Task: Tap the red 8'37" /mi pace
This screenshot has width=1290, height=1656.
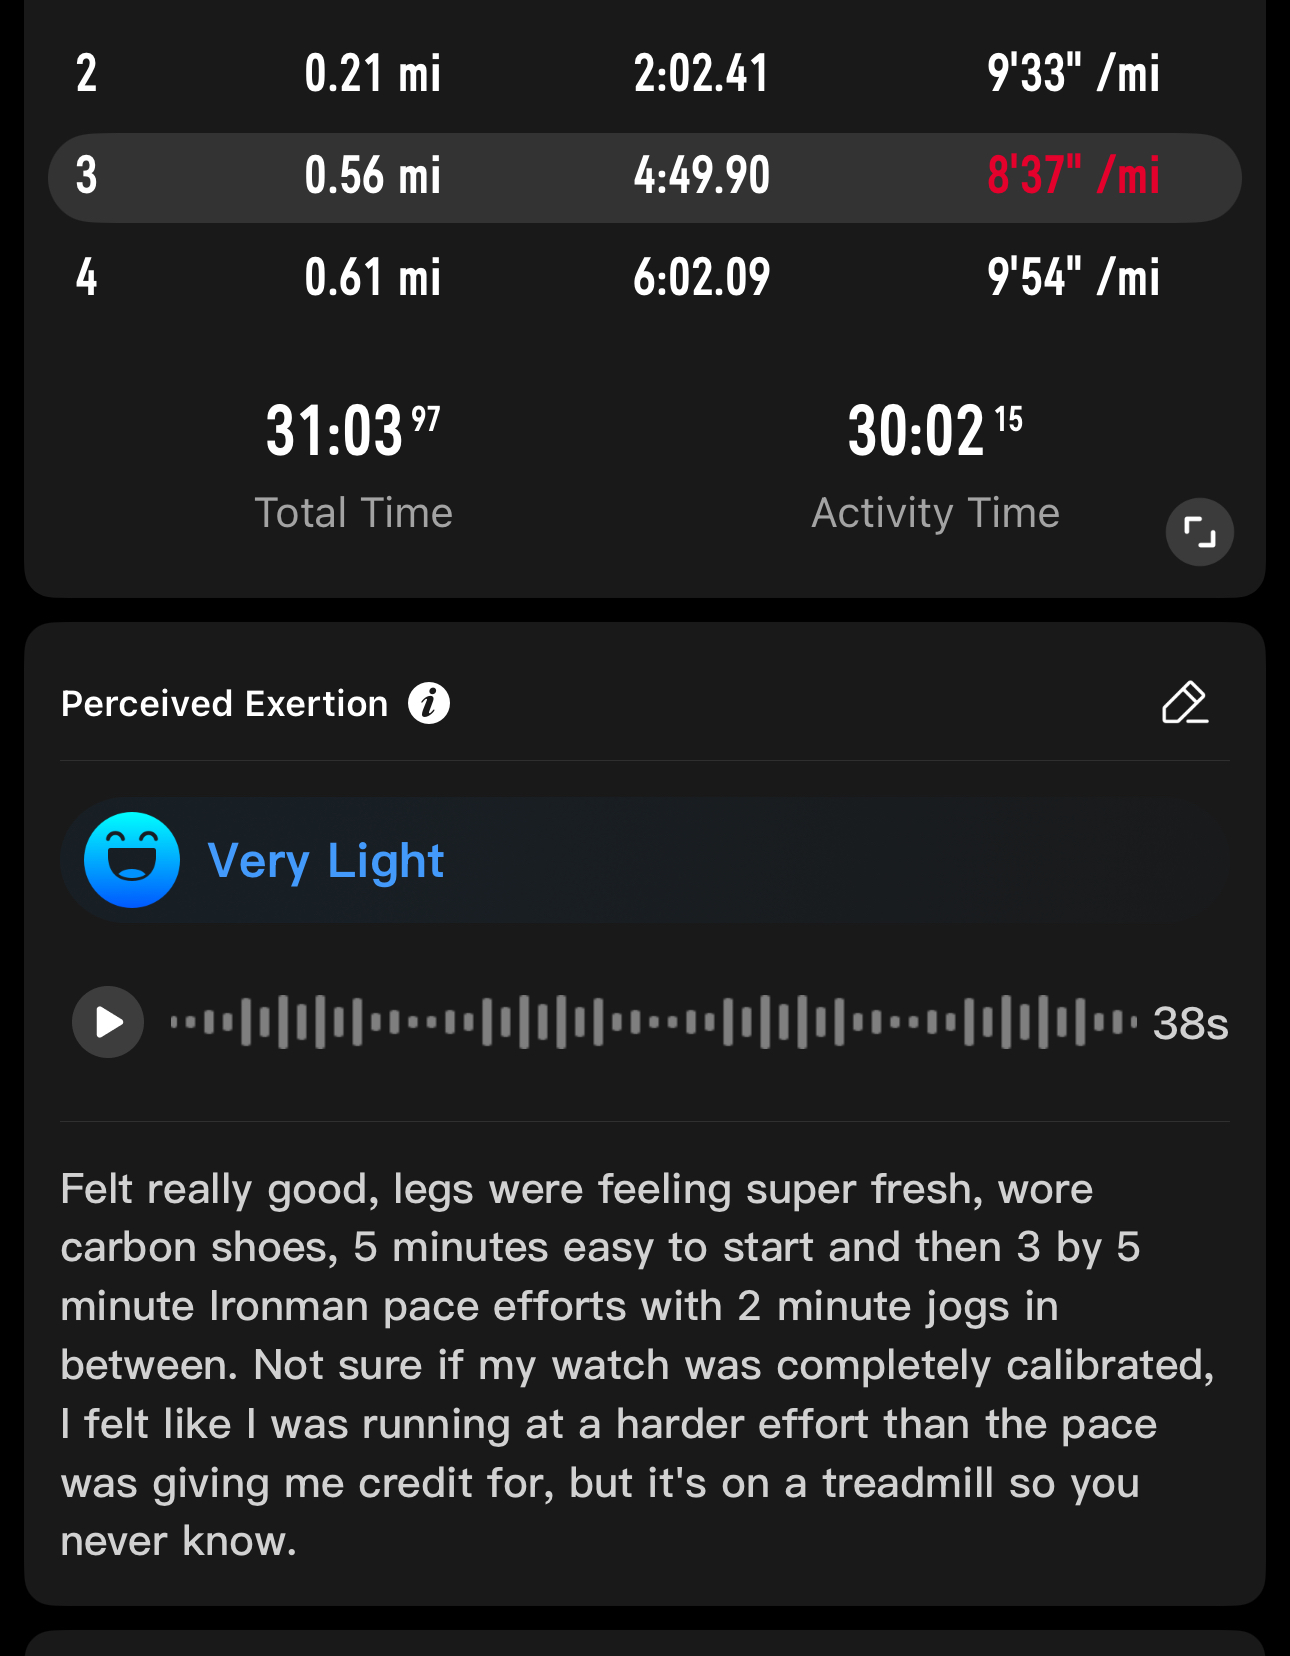Action: (1073, 176)
